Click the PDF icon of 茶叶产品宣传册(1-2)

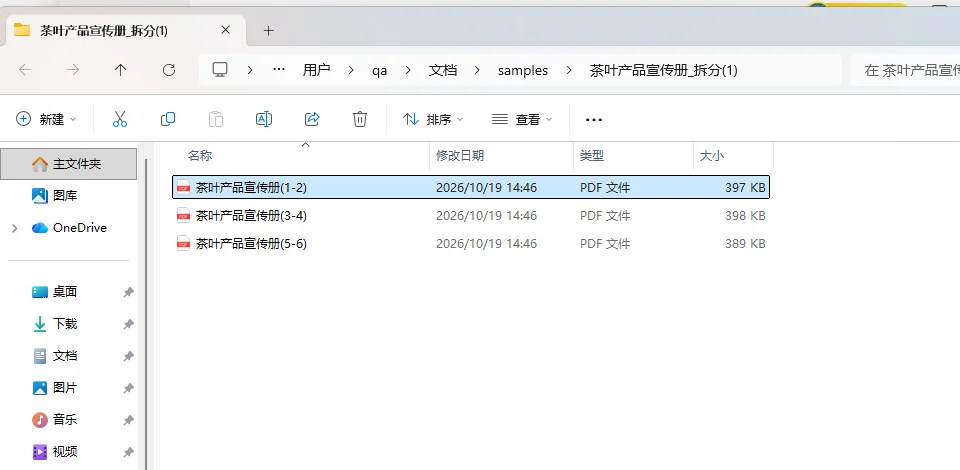(183, 188)
